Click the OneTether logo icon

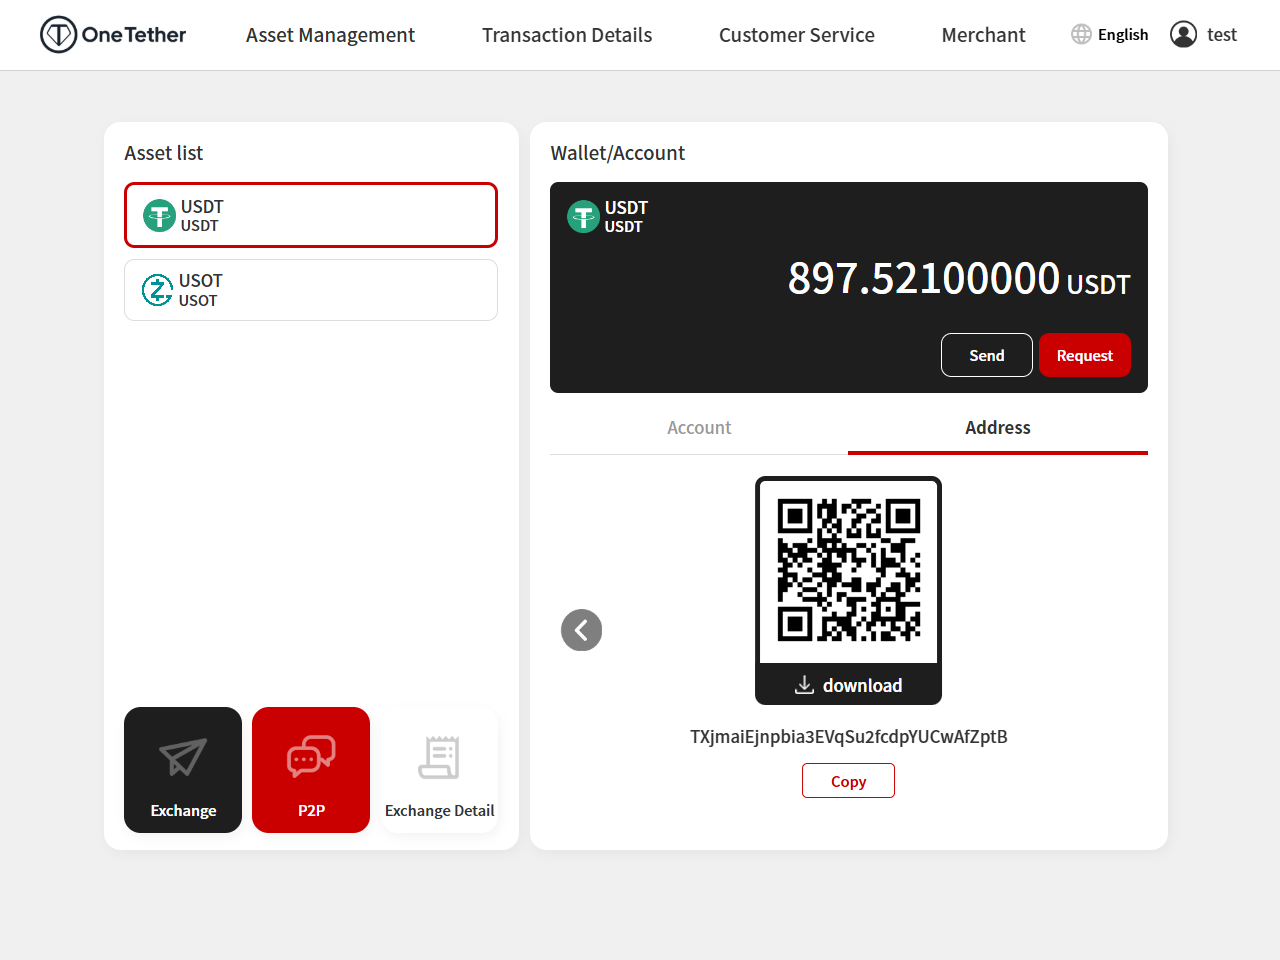pyautogui.click(x=58, y=35)
